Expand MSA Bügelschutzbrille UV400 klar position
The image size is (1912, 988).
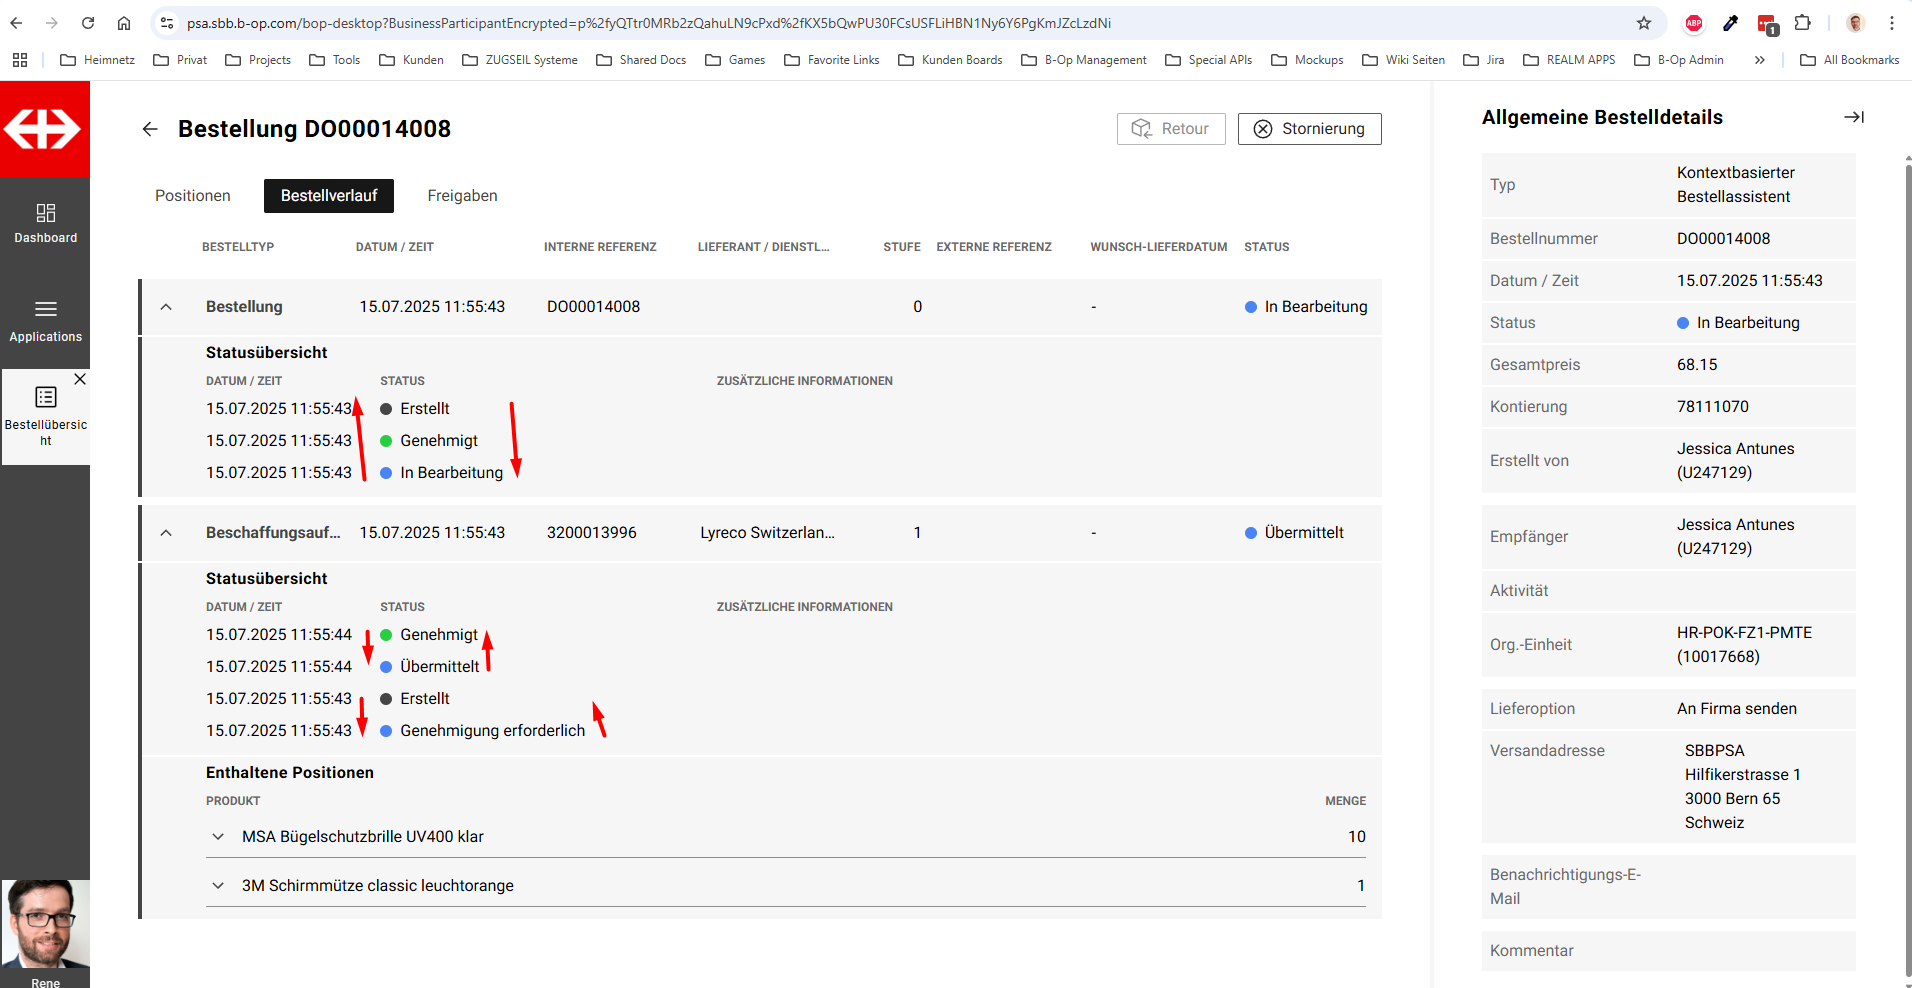click(x=218, y=837)
